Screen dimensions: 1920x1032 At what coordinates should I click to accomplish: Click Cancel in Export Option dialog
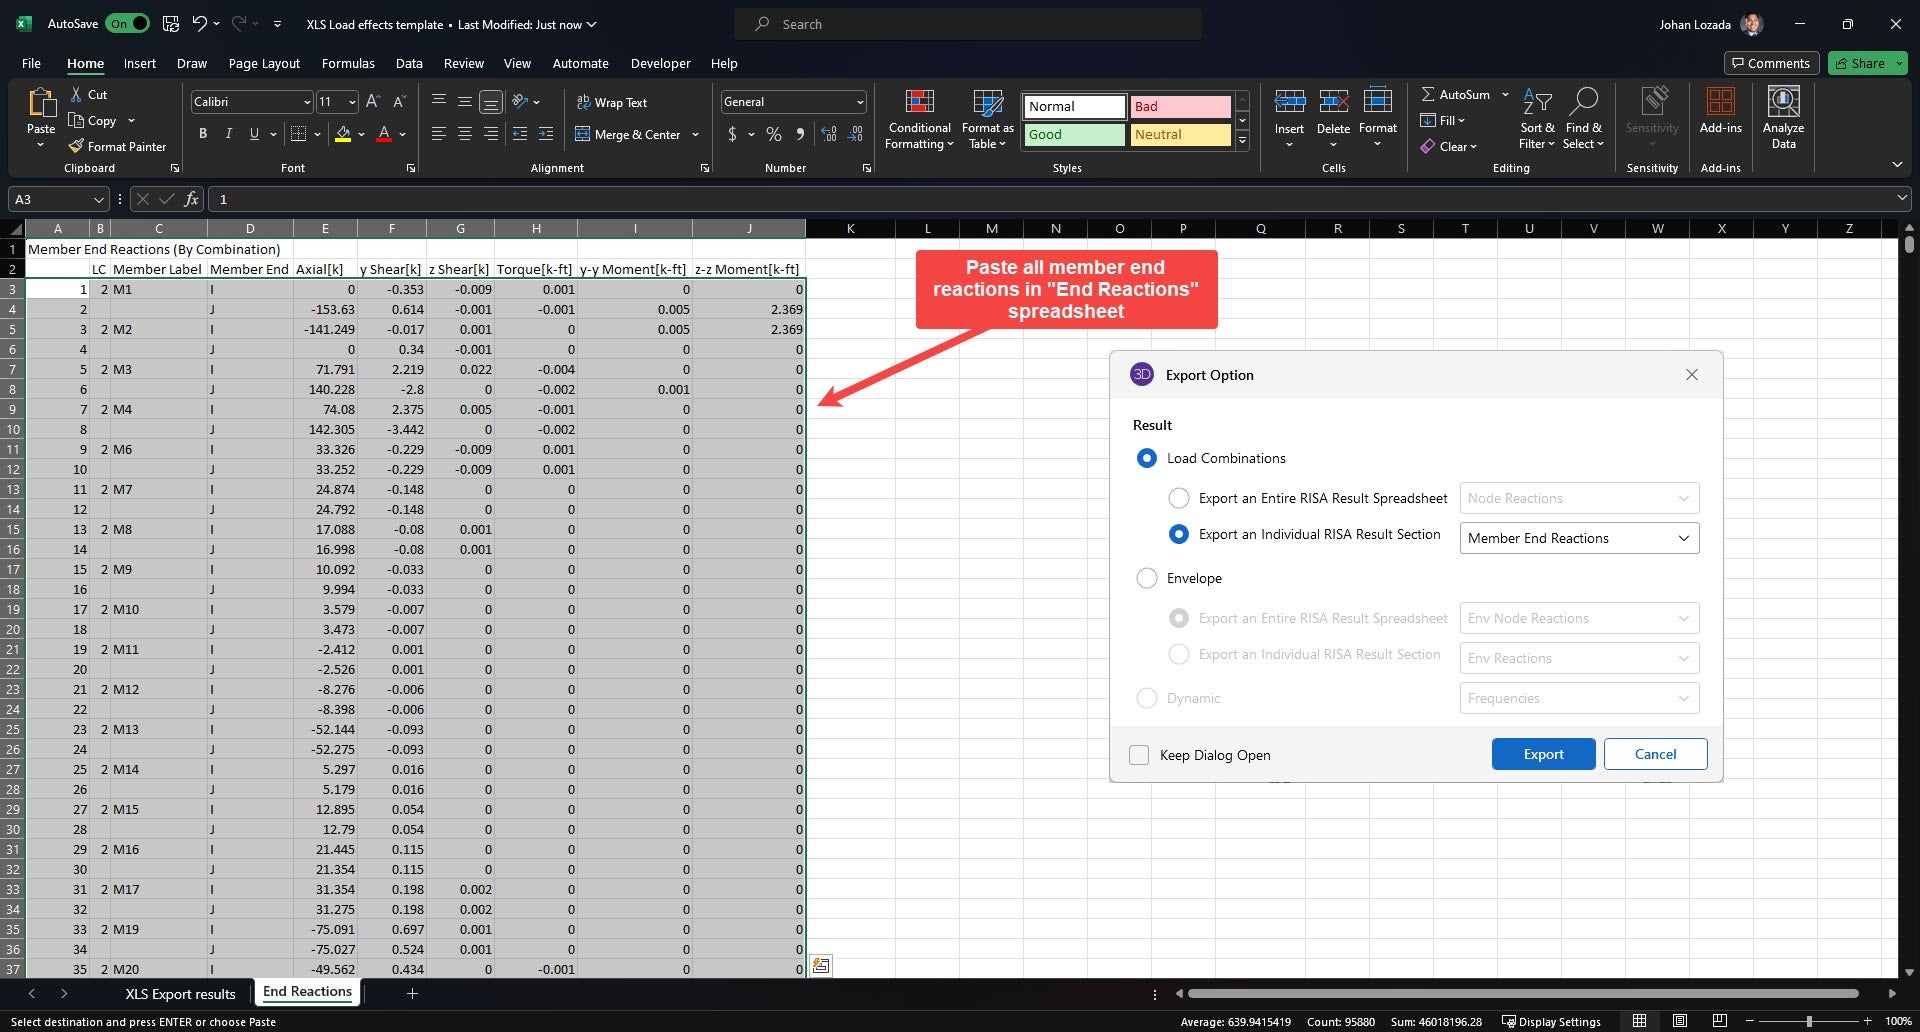(x=1655, y=754)
